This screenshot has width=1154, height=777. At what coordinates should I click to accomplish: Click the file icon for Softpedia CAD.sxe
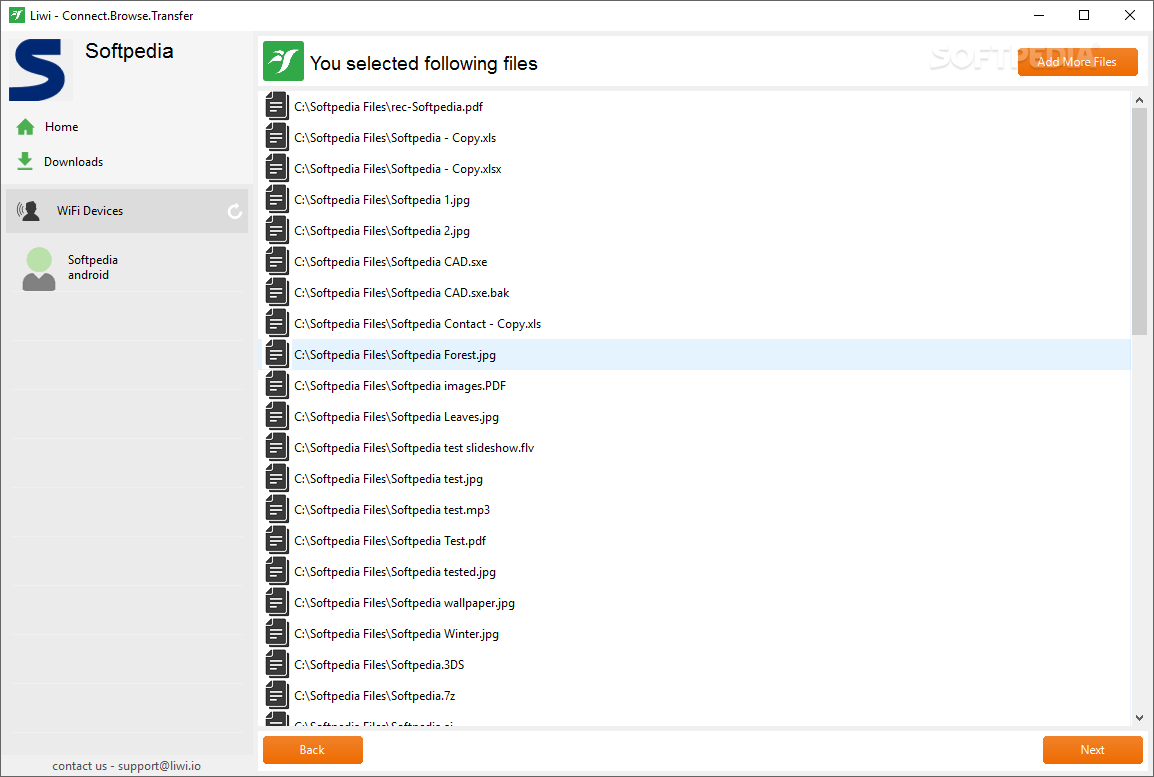277,260
